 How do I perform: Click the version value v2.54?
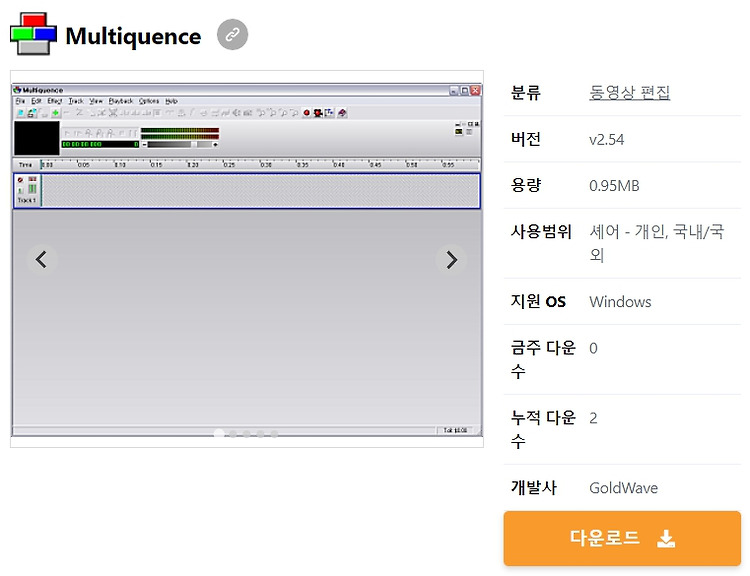pos(607,140)
